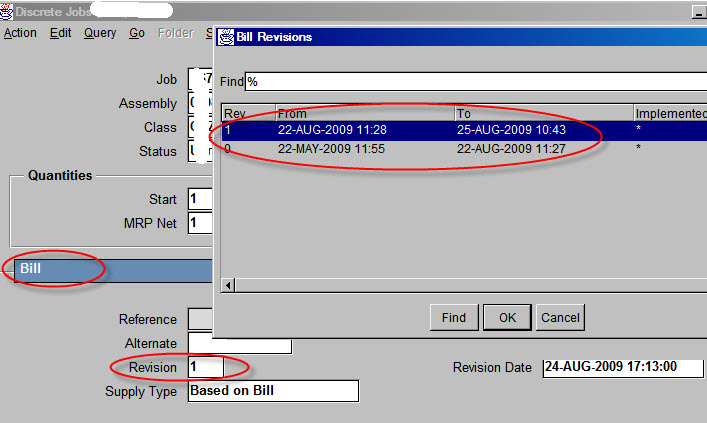The height and width of the screenshot is (423, 707).
Task: Select revision 0 row dated 22-MAY-2009 11:55
Action: pyautogui.click(x=464, y=149)
